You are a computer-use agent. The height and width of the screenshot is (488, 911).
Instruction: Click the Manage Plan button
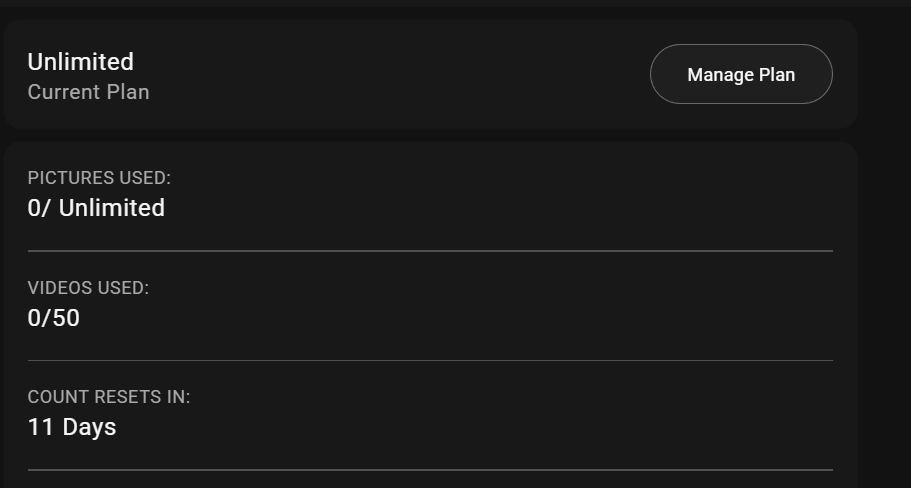coord(741,74)
